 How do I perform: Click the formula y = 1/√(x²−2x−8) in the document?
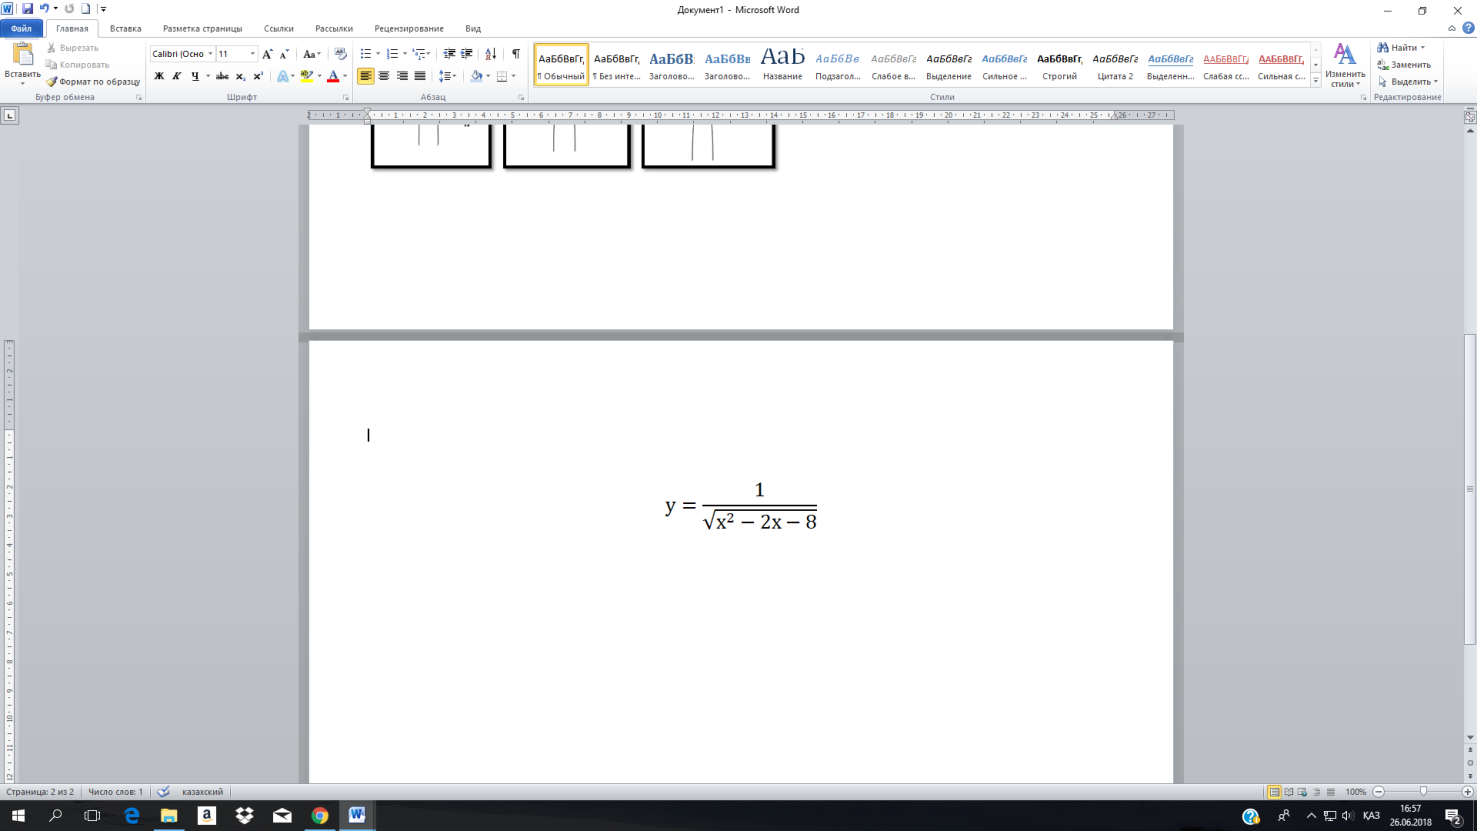pos(741,506)
